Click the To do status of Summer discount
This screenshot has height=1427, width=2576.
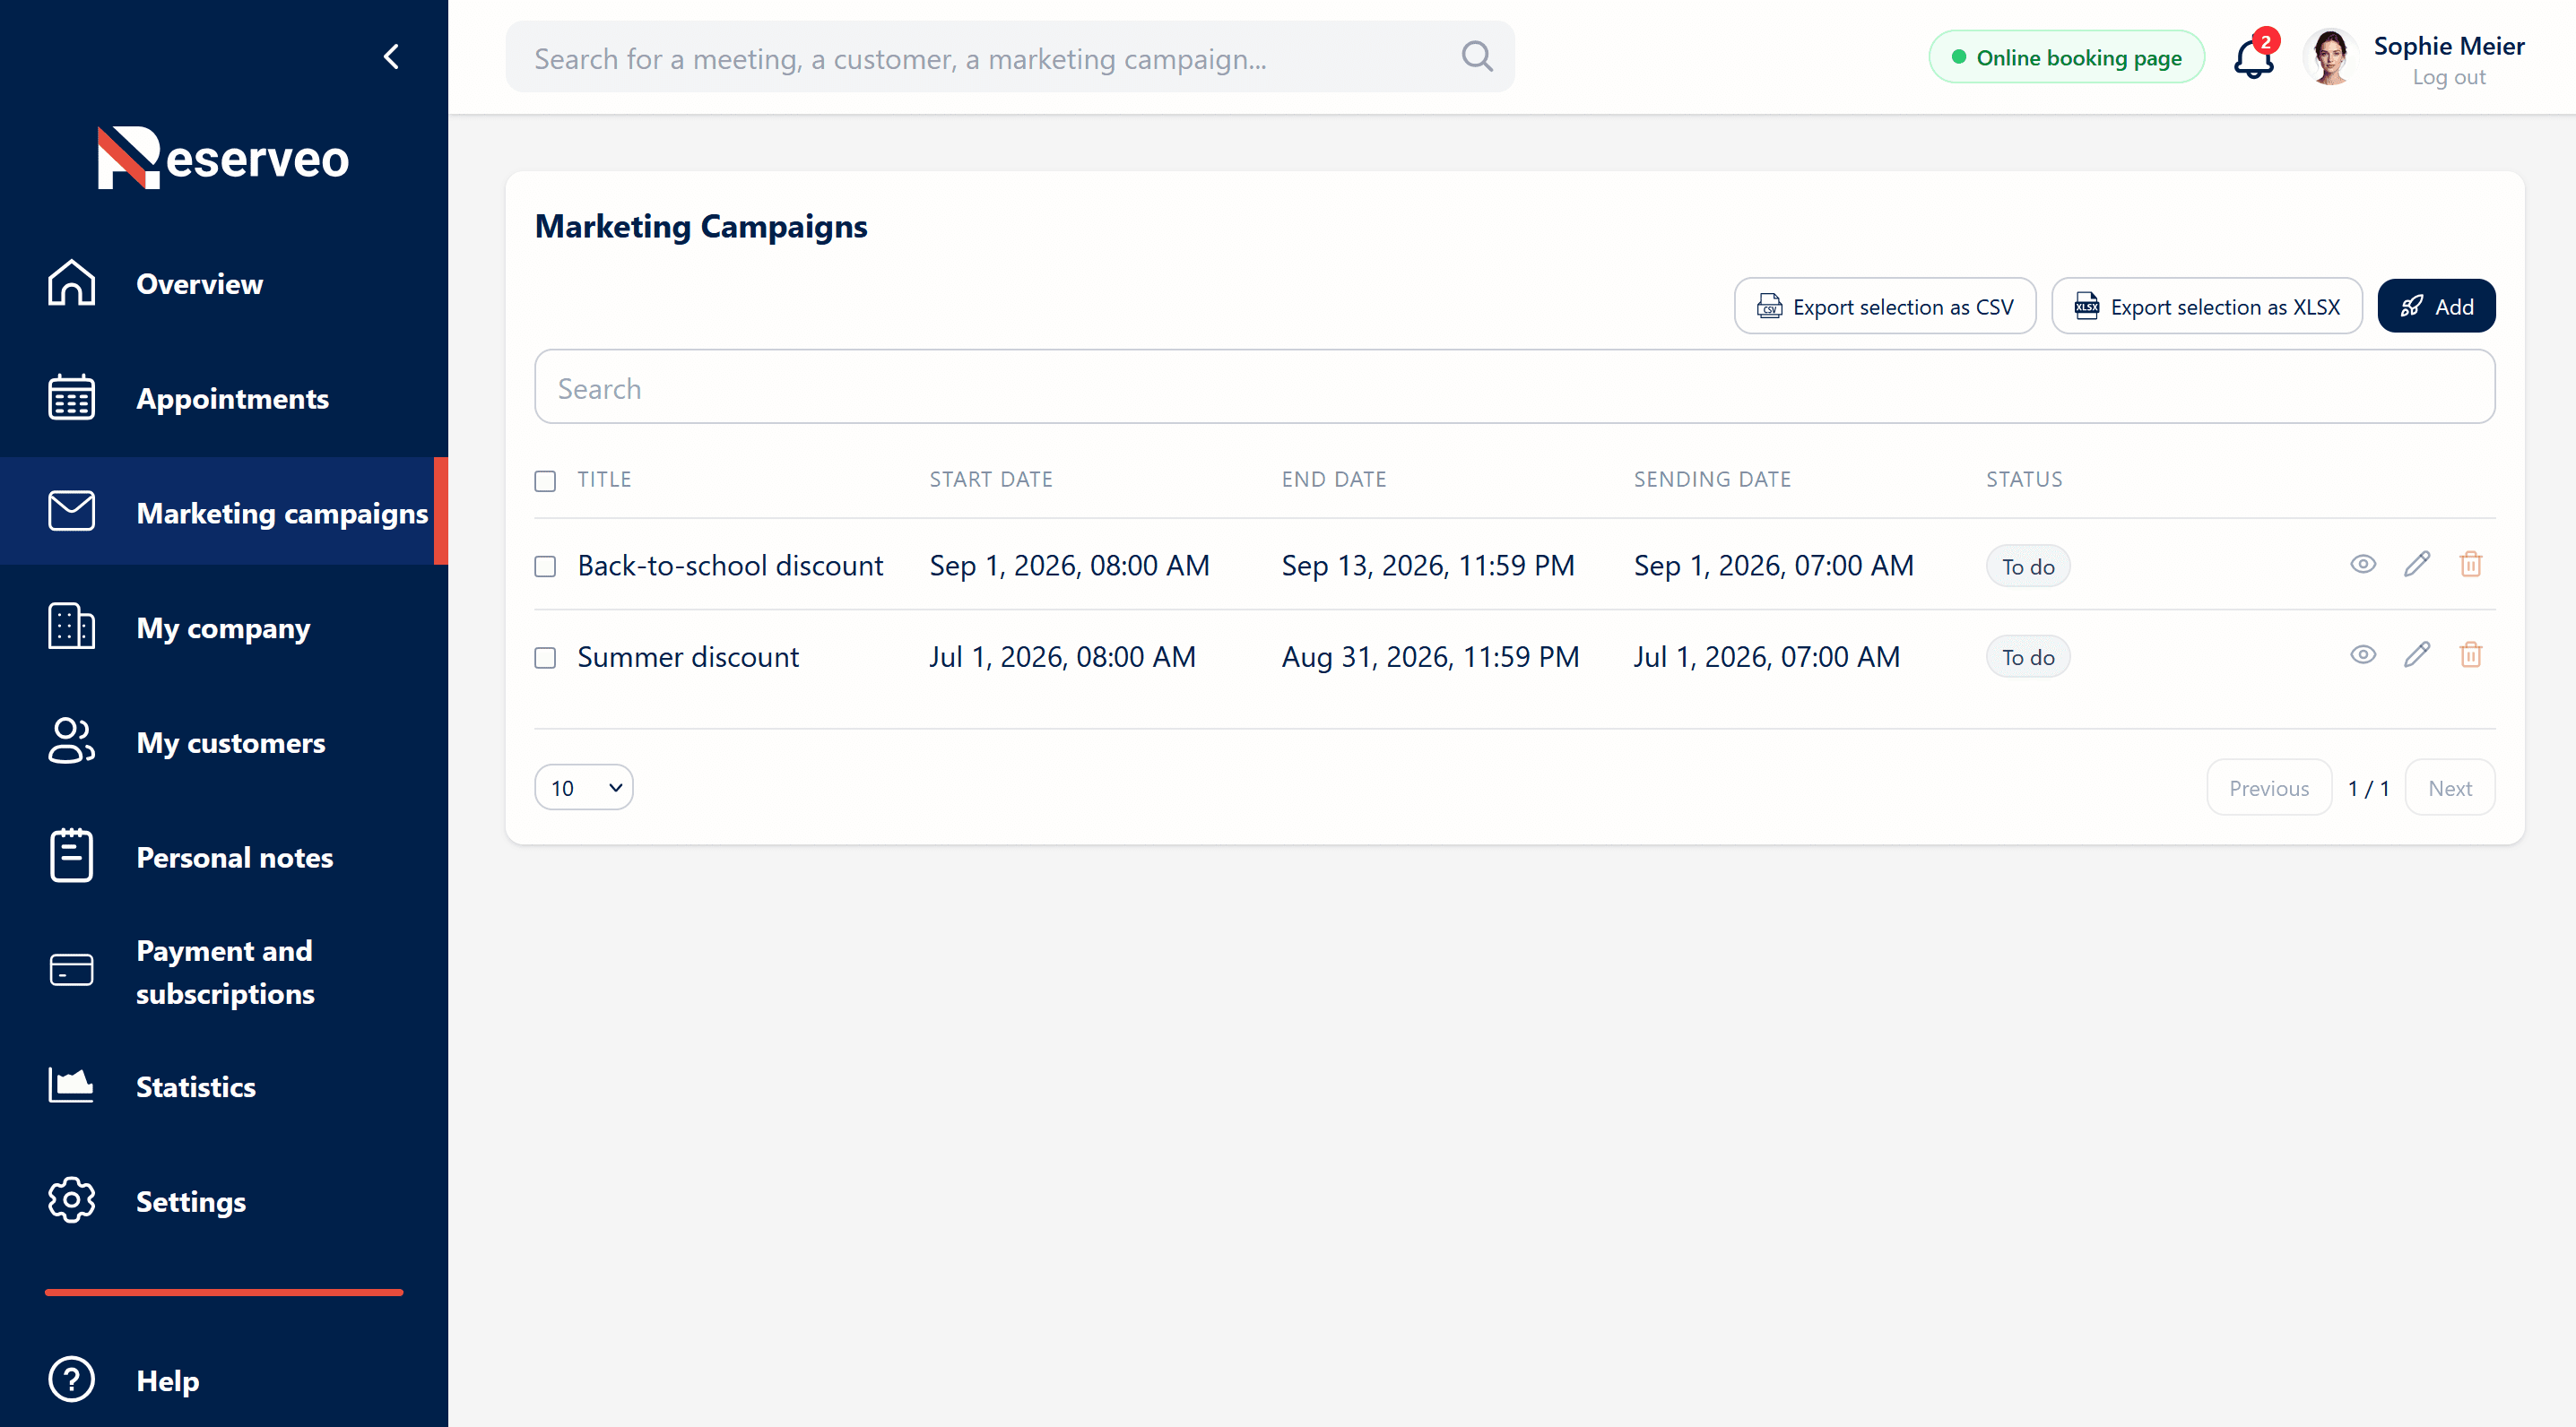tap(2028, 658)
